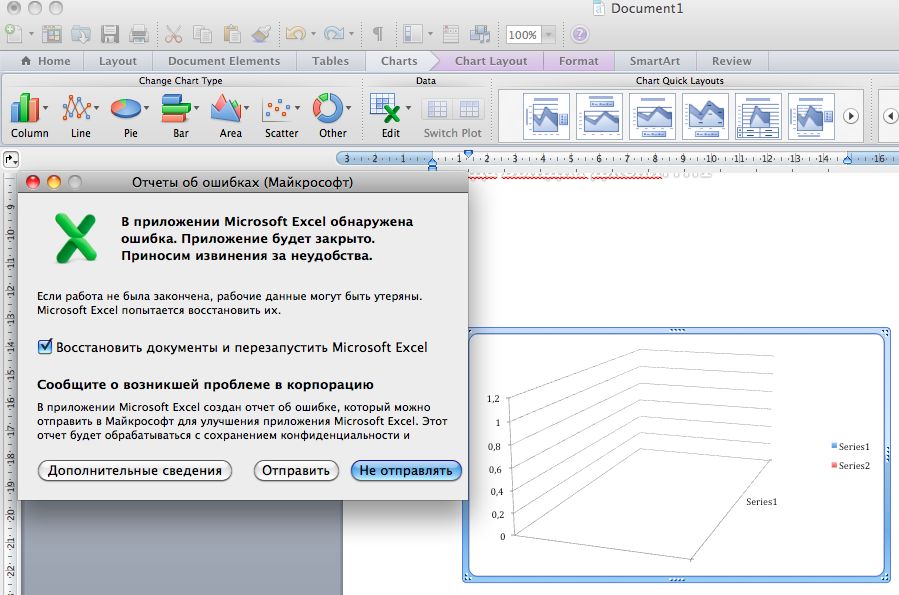The image size is (899, 595).
Task: Pick the Pie chart type icon
Action: 126,108
